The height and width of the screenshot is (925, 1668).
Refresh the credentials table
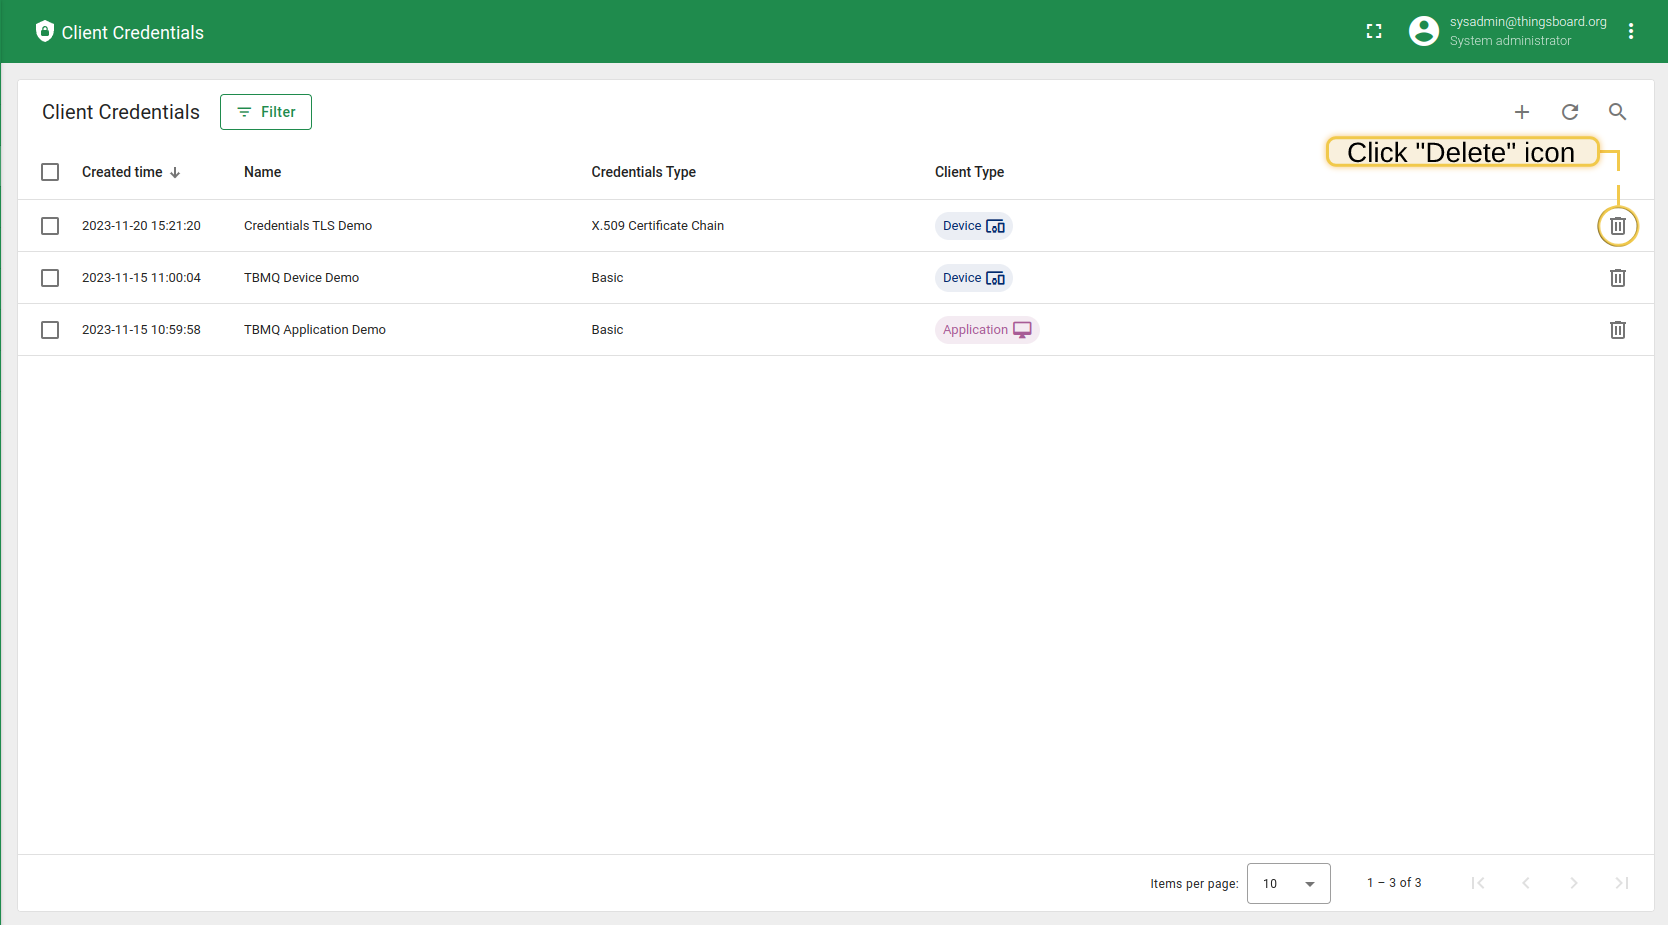point(1569,112)
